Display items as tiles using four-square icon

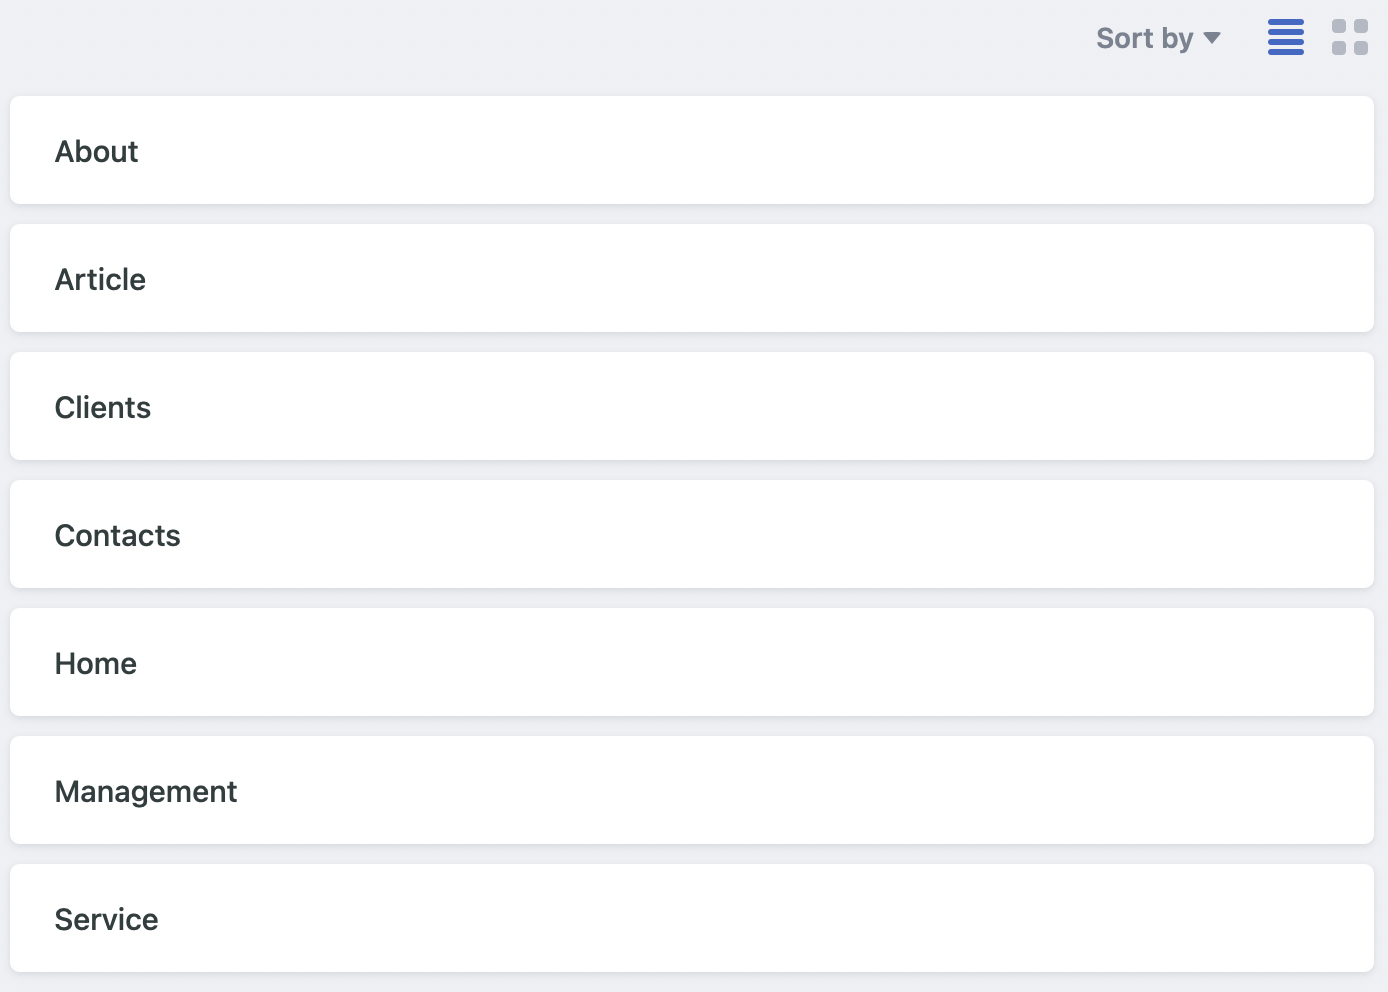coord(1349,38)
